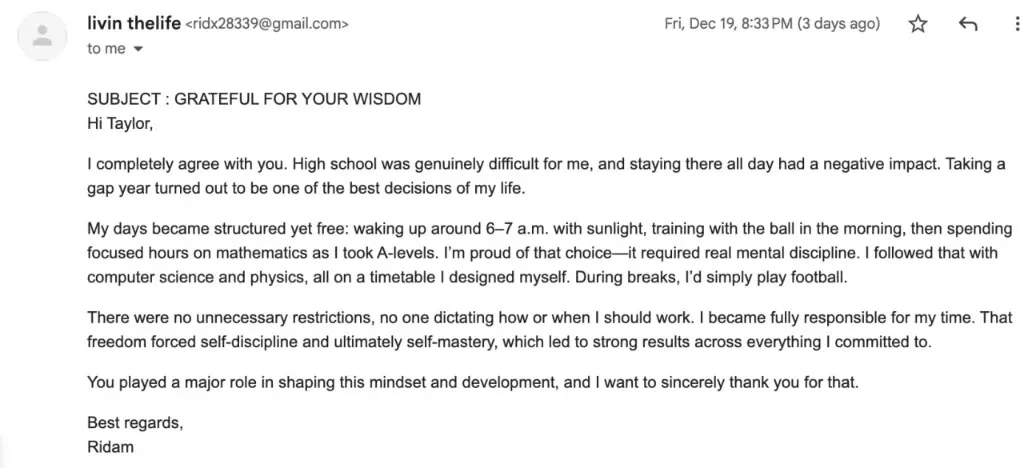This screenshot has width=1024, height=468.
Task: Click the Reply arrow icon
Action: point(968,25)
